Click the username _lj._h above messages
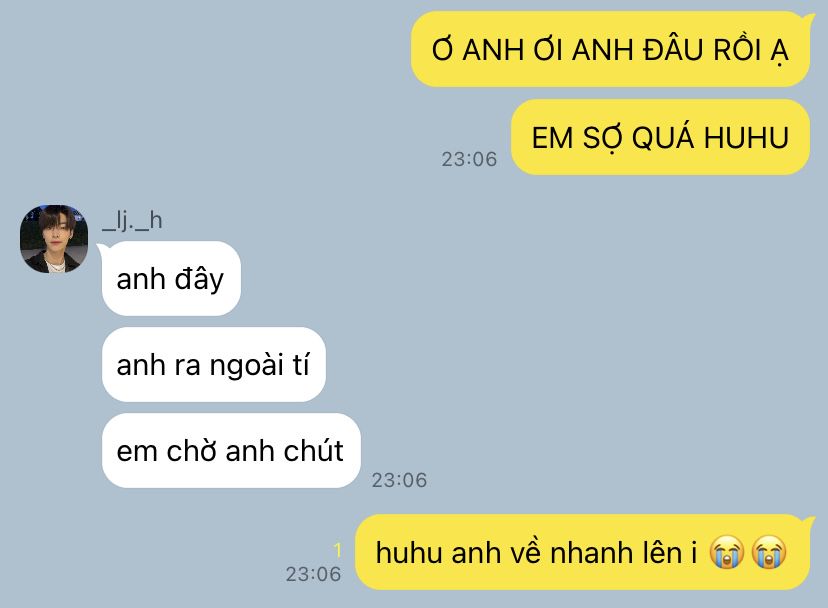This screenshot has width=828, height=608. (132, 220)
